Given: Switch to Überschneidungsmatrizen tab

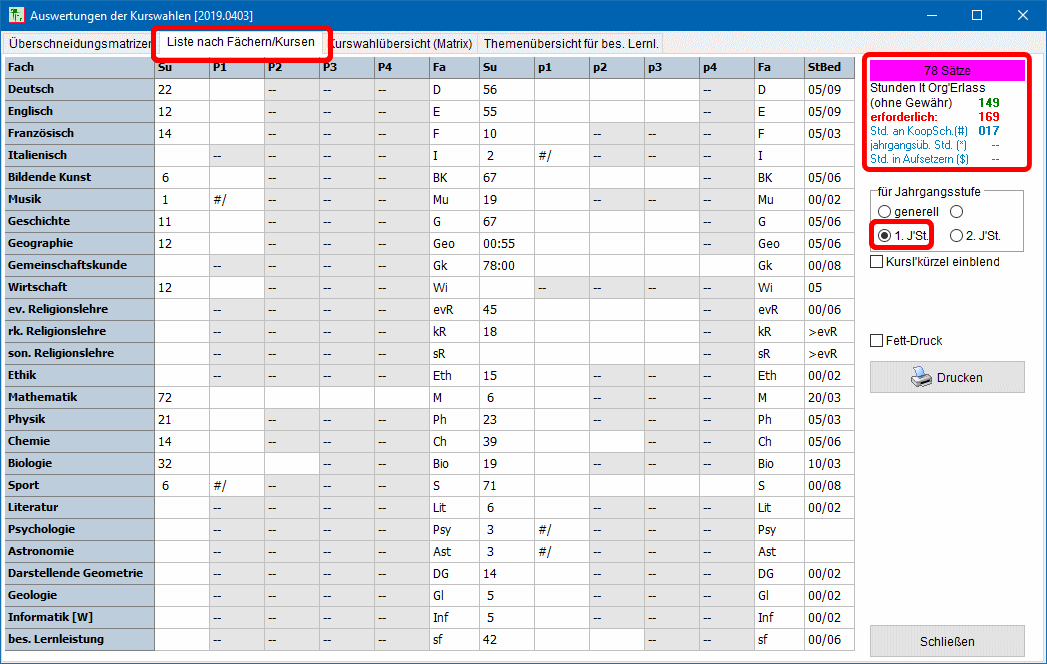Looking at the screenshot, I should pos(78,44).
